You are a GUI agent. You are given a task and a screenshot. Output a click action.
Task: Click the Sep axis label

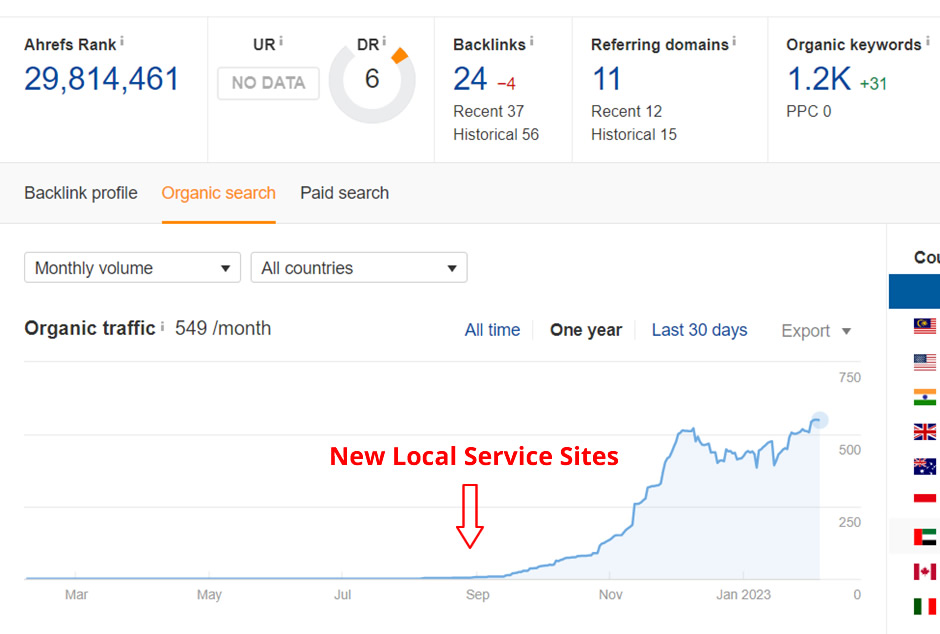477,594
